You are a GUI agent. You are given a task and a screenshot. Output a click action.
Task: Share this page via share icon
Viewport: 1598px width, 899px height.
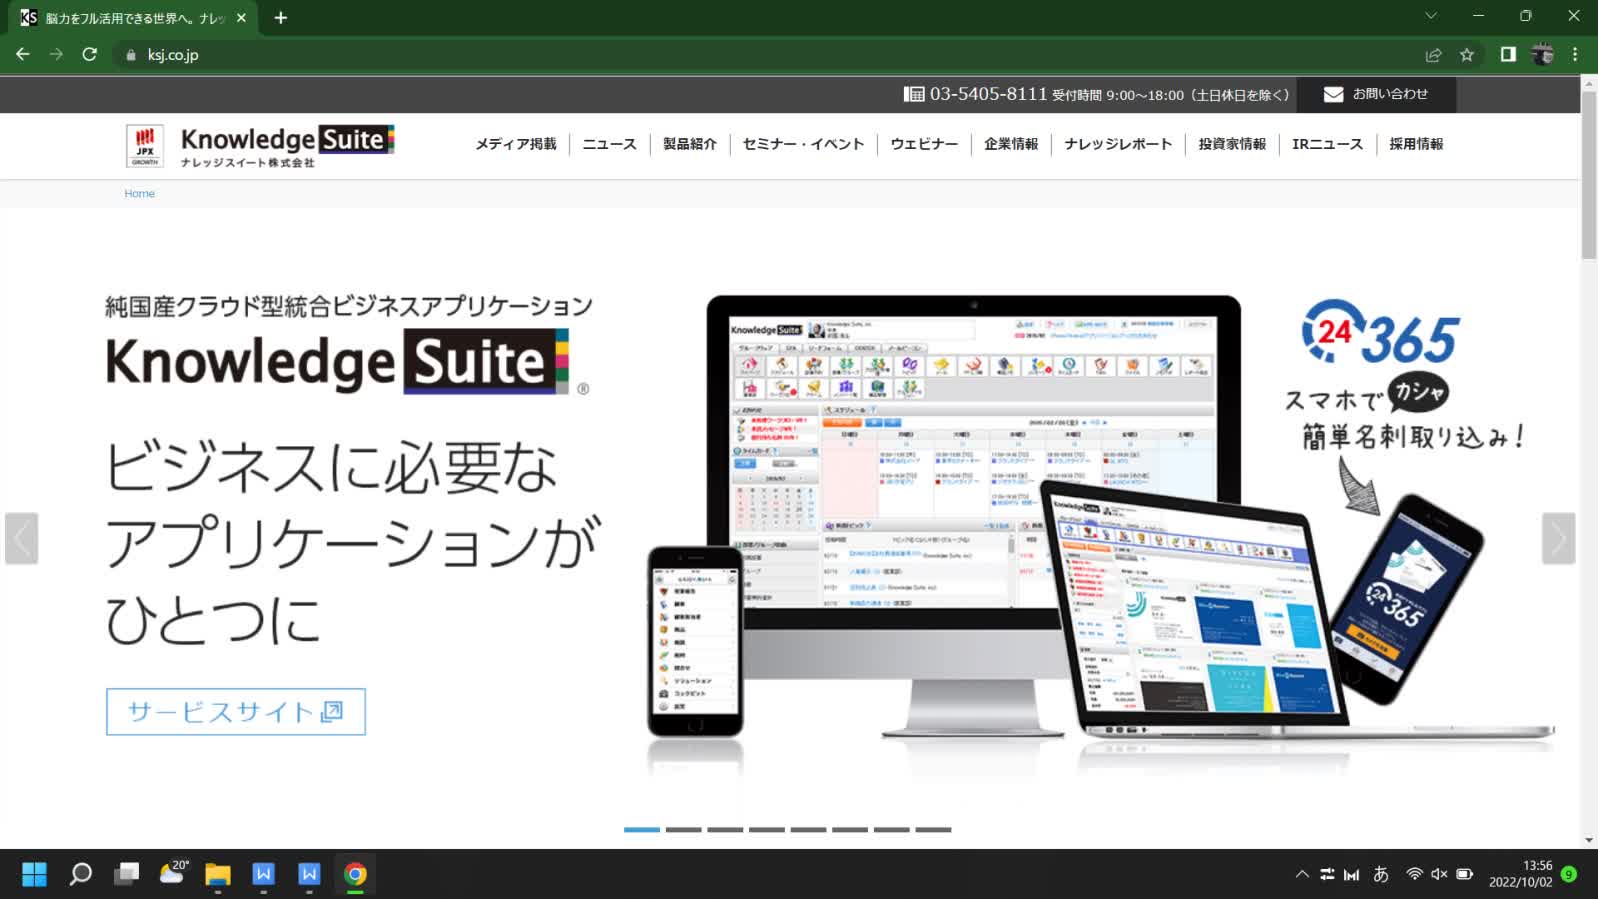(x=1433, y=55)
